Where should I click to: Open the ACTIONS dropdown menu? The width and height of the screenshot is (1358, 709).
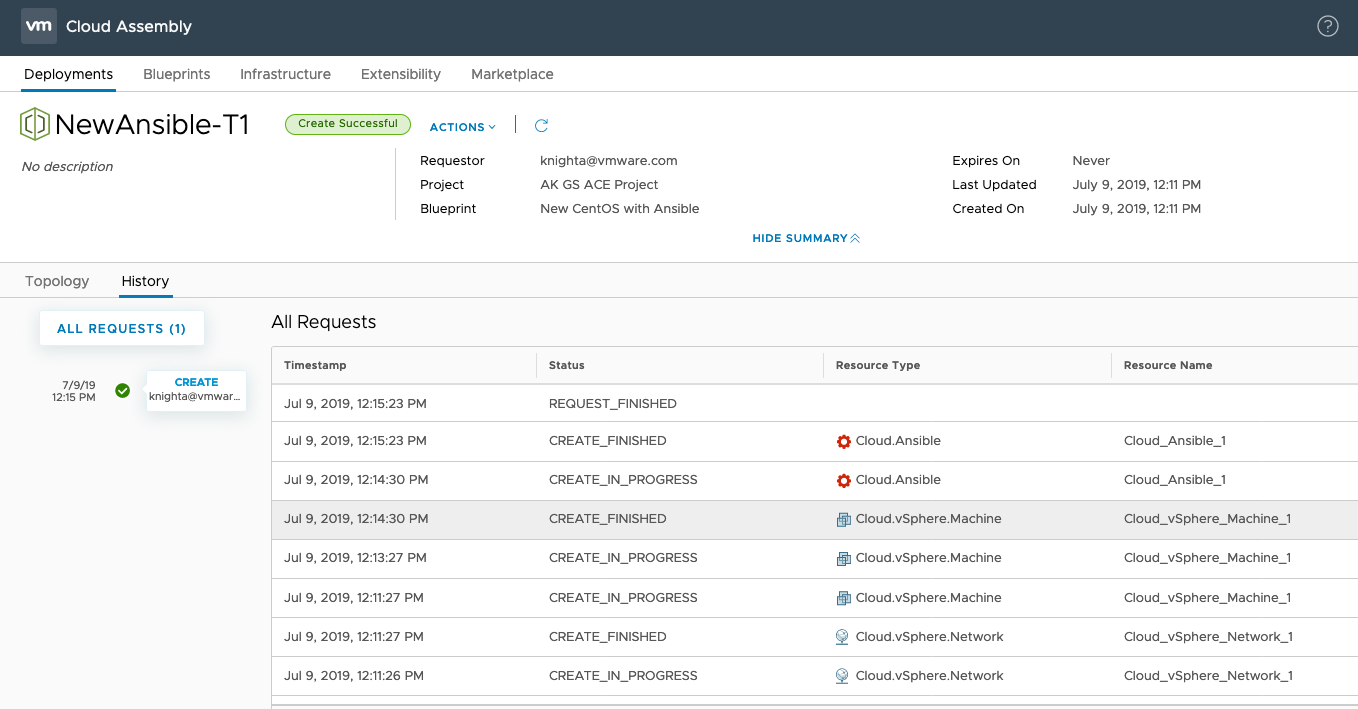(x=462, y=127)
